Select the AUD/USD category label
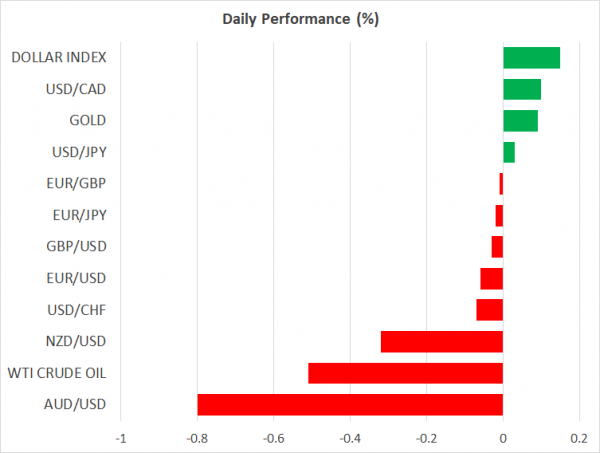Image resolution: width=600 pixels, height=453 pixels. [x=76, y=405]
